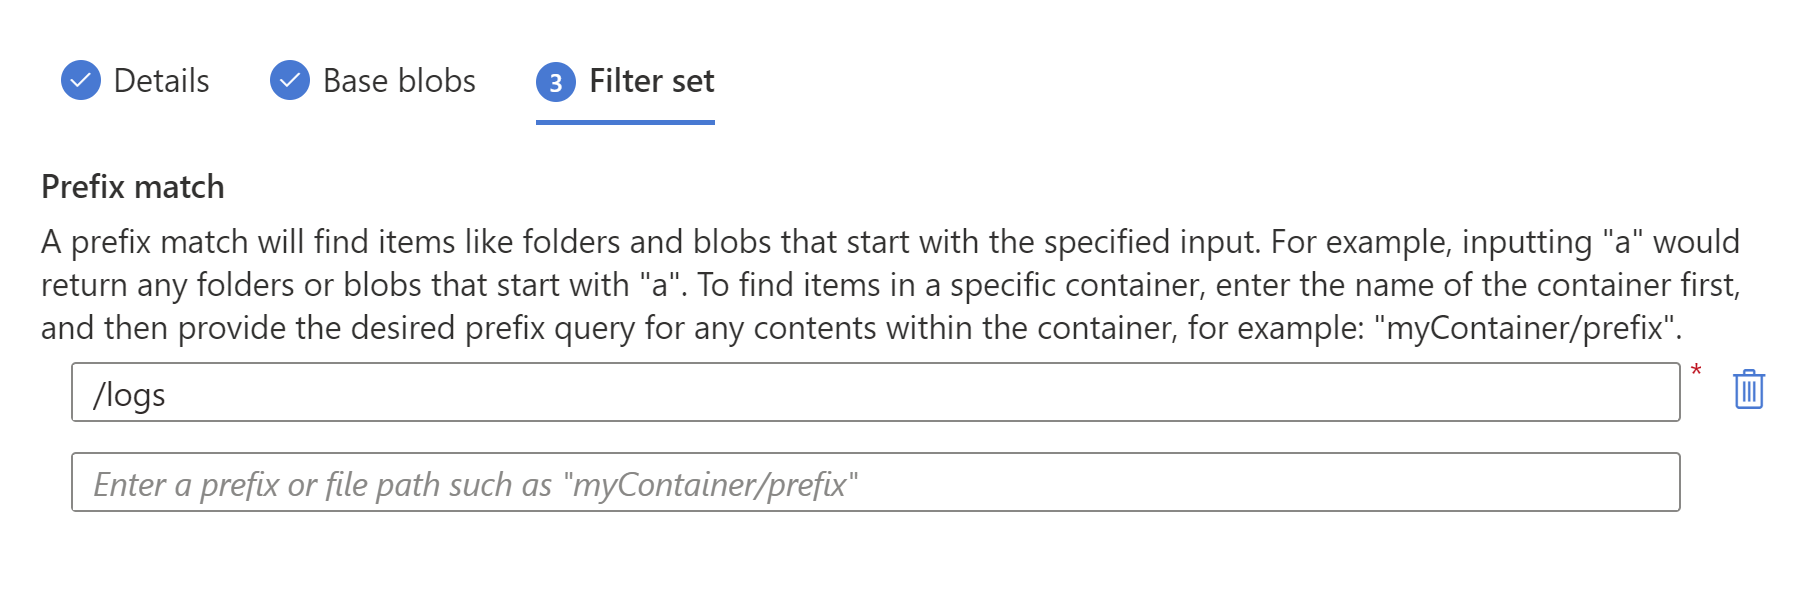This screenshot has height=606, width=1814.
Task: Click the blue underline beneath Filter set
Action: (x=625, y=122)
